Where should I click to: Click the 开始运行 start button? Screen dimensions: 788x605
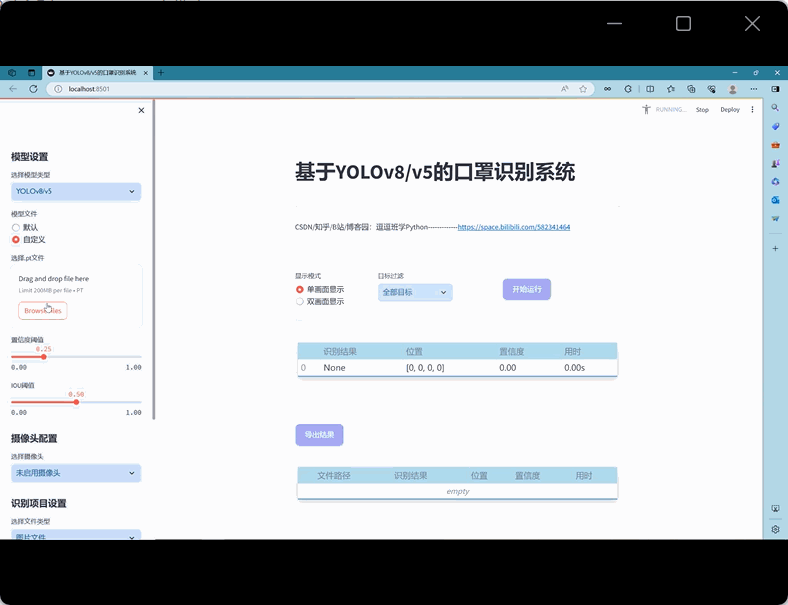527,289
